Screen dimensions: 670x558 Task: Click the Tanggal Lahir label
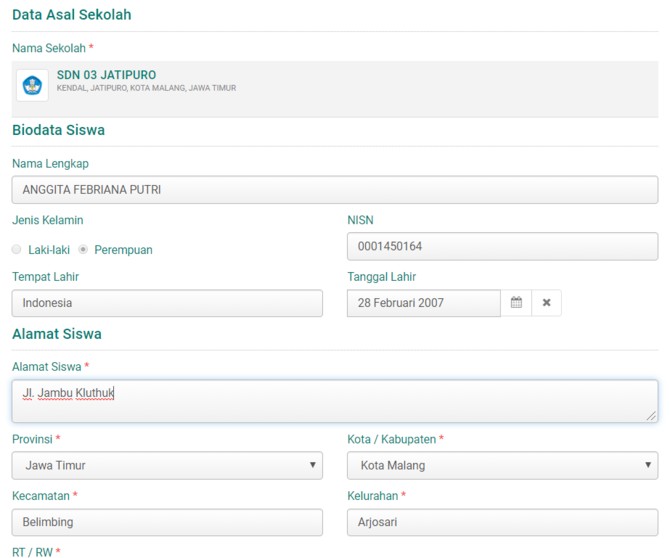pyautogui.click(x=382, y=277)
